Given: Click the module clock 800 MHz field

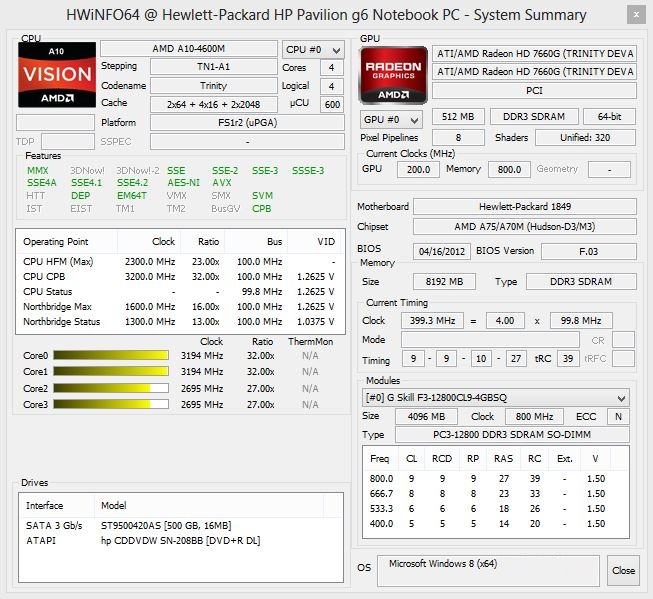Looking at the screenshot, I should point(534,417).
